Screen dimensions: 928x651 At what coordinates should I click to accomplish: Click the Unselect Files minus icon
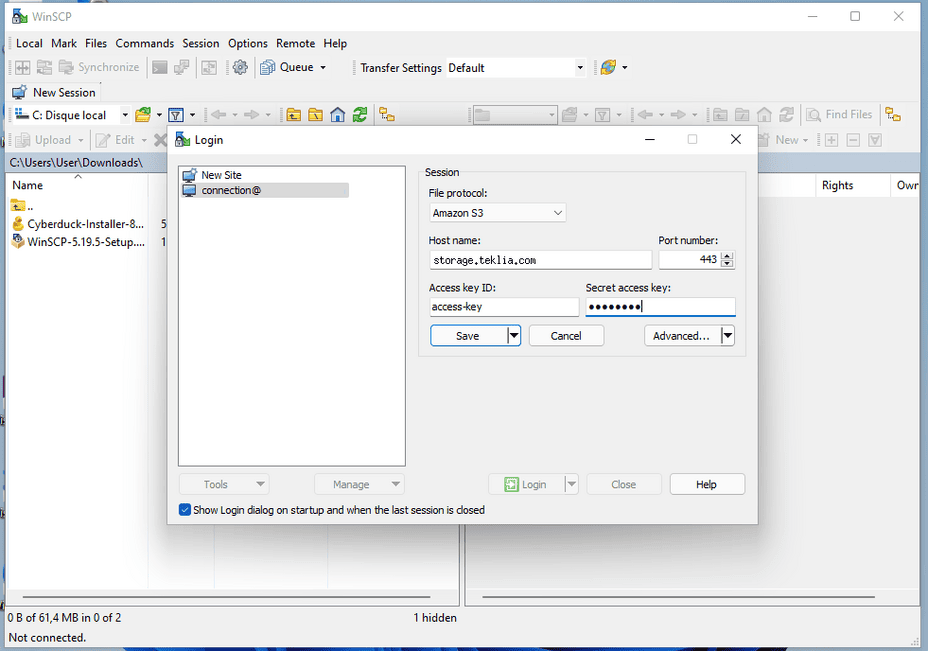(853, 140)
